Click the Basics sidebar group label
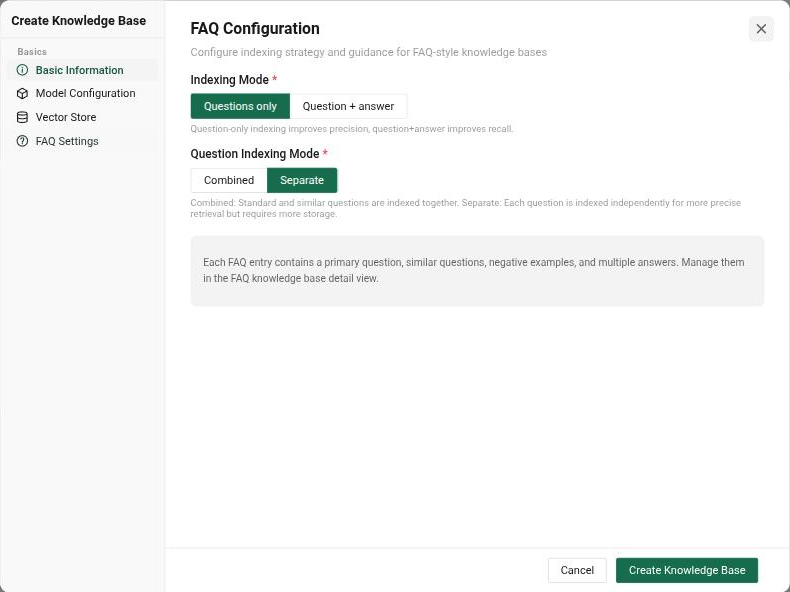Viewport: 790px width, 592px height. 32,52
